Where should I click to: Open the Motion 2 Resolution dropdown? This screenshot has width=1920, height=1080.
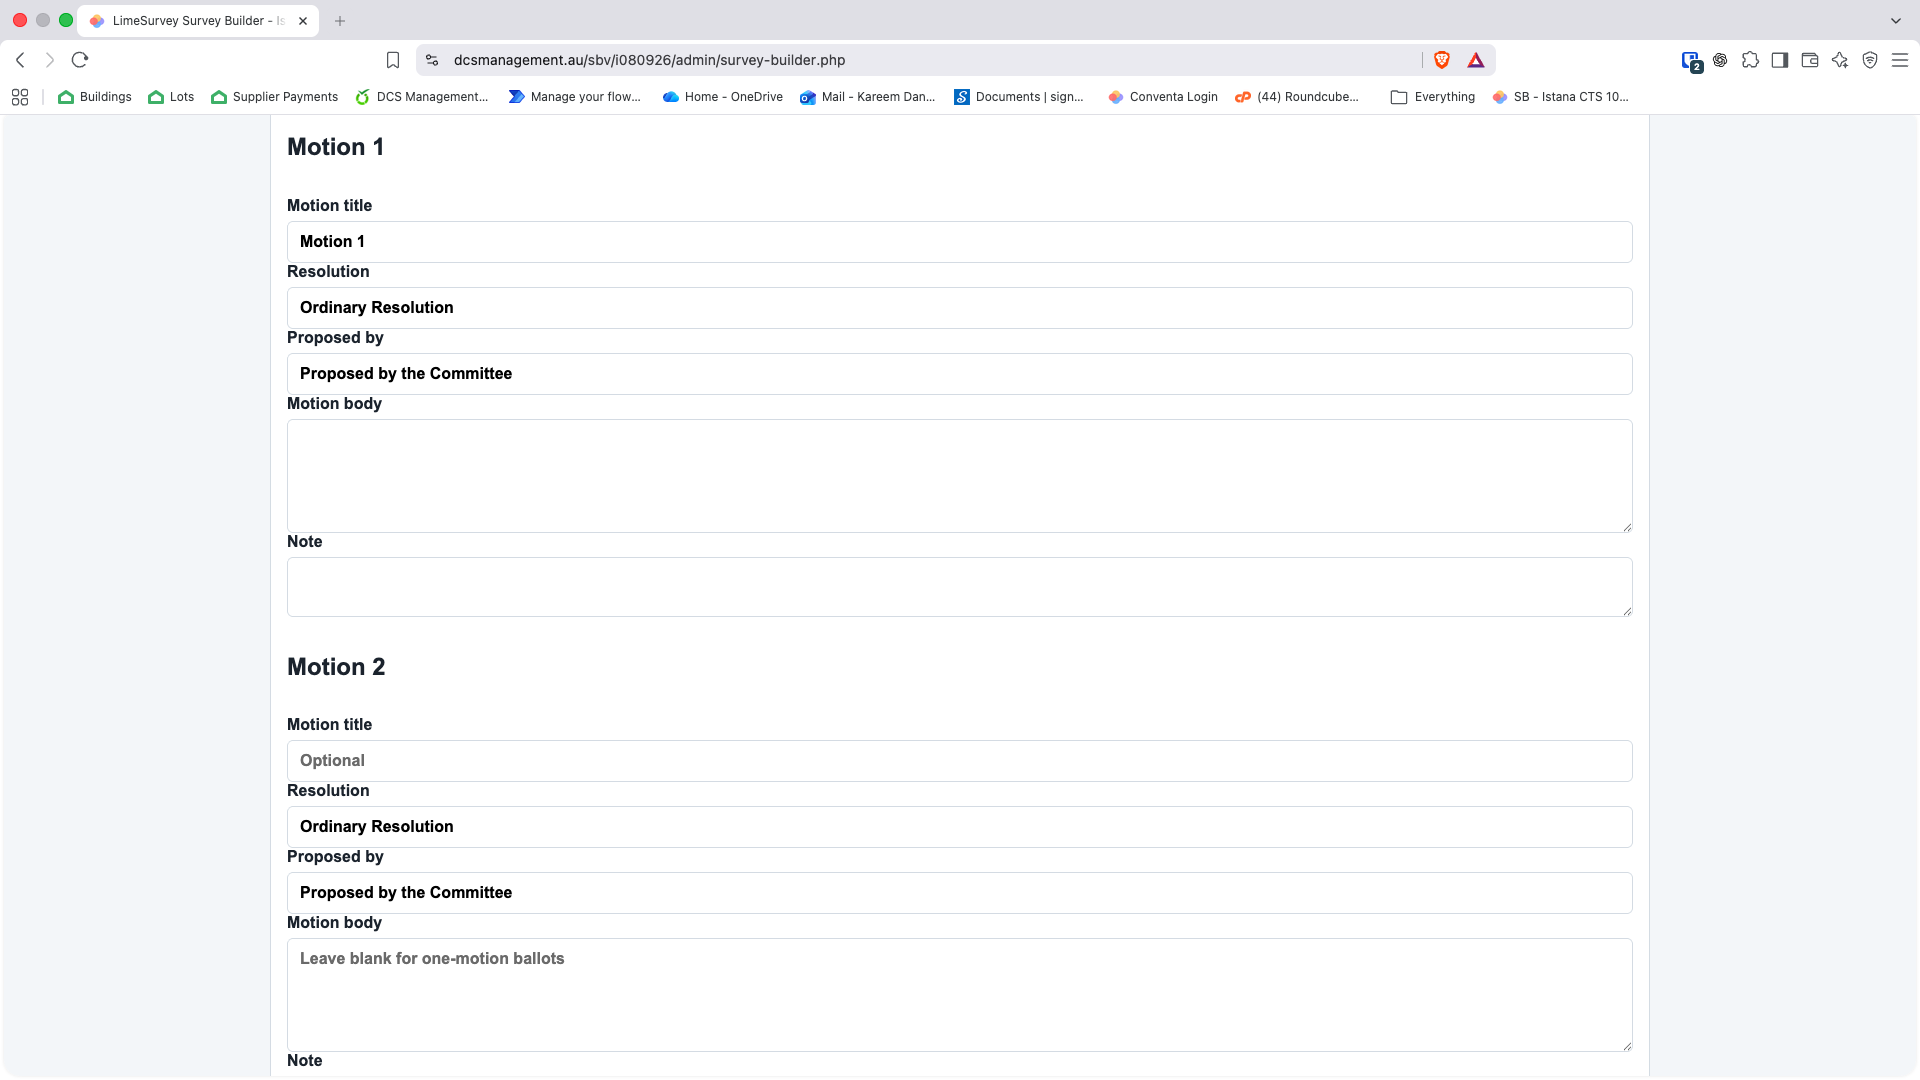(x=959, y=827)
